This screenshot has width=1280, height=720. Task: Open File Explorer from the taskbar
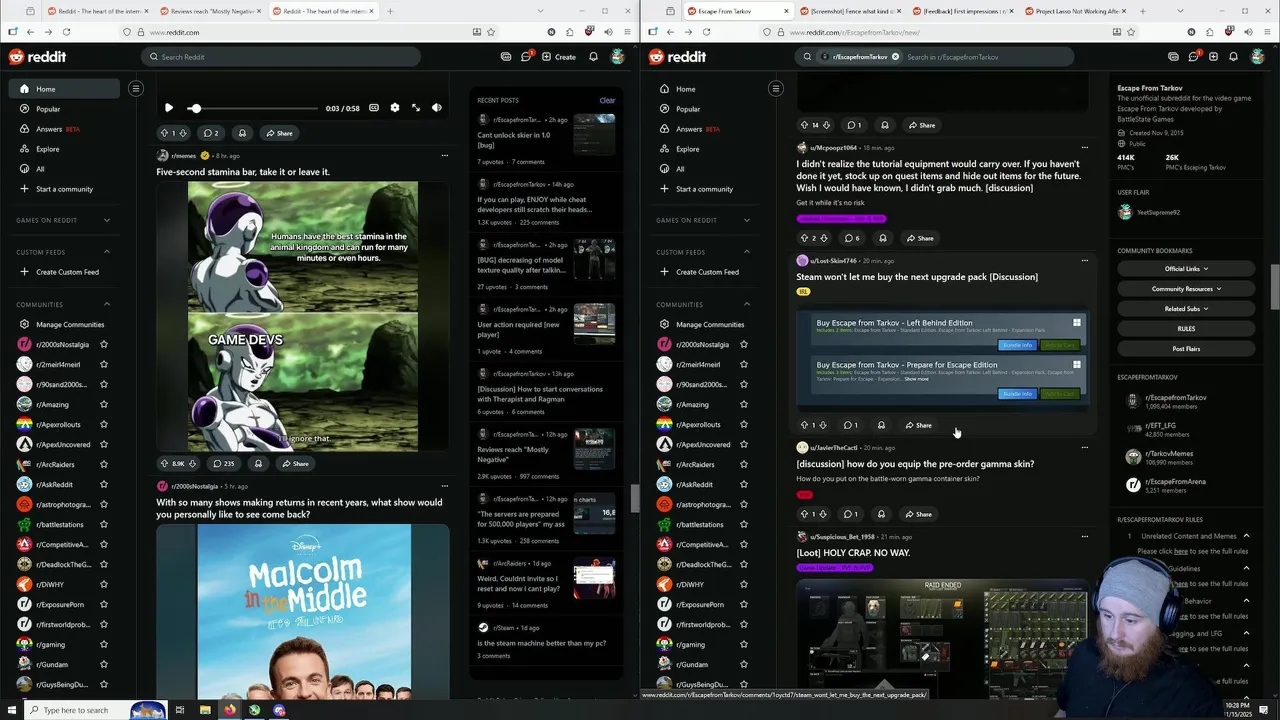tap(204, 710)
